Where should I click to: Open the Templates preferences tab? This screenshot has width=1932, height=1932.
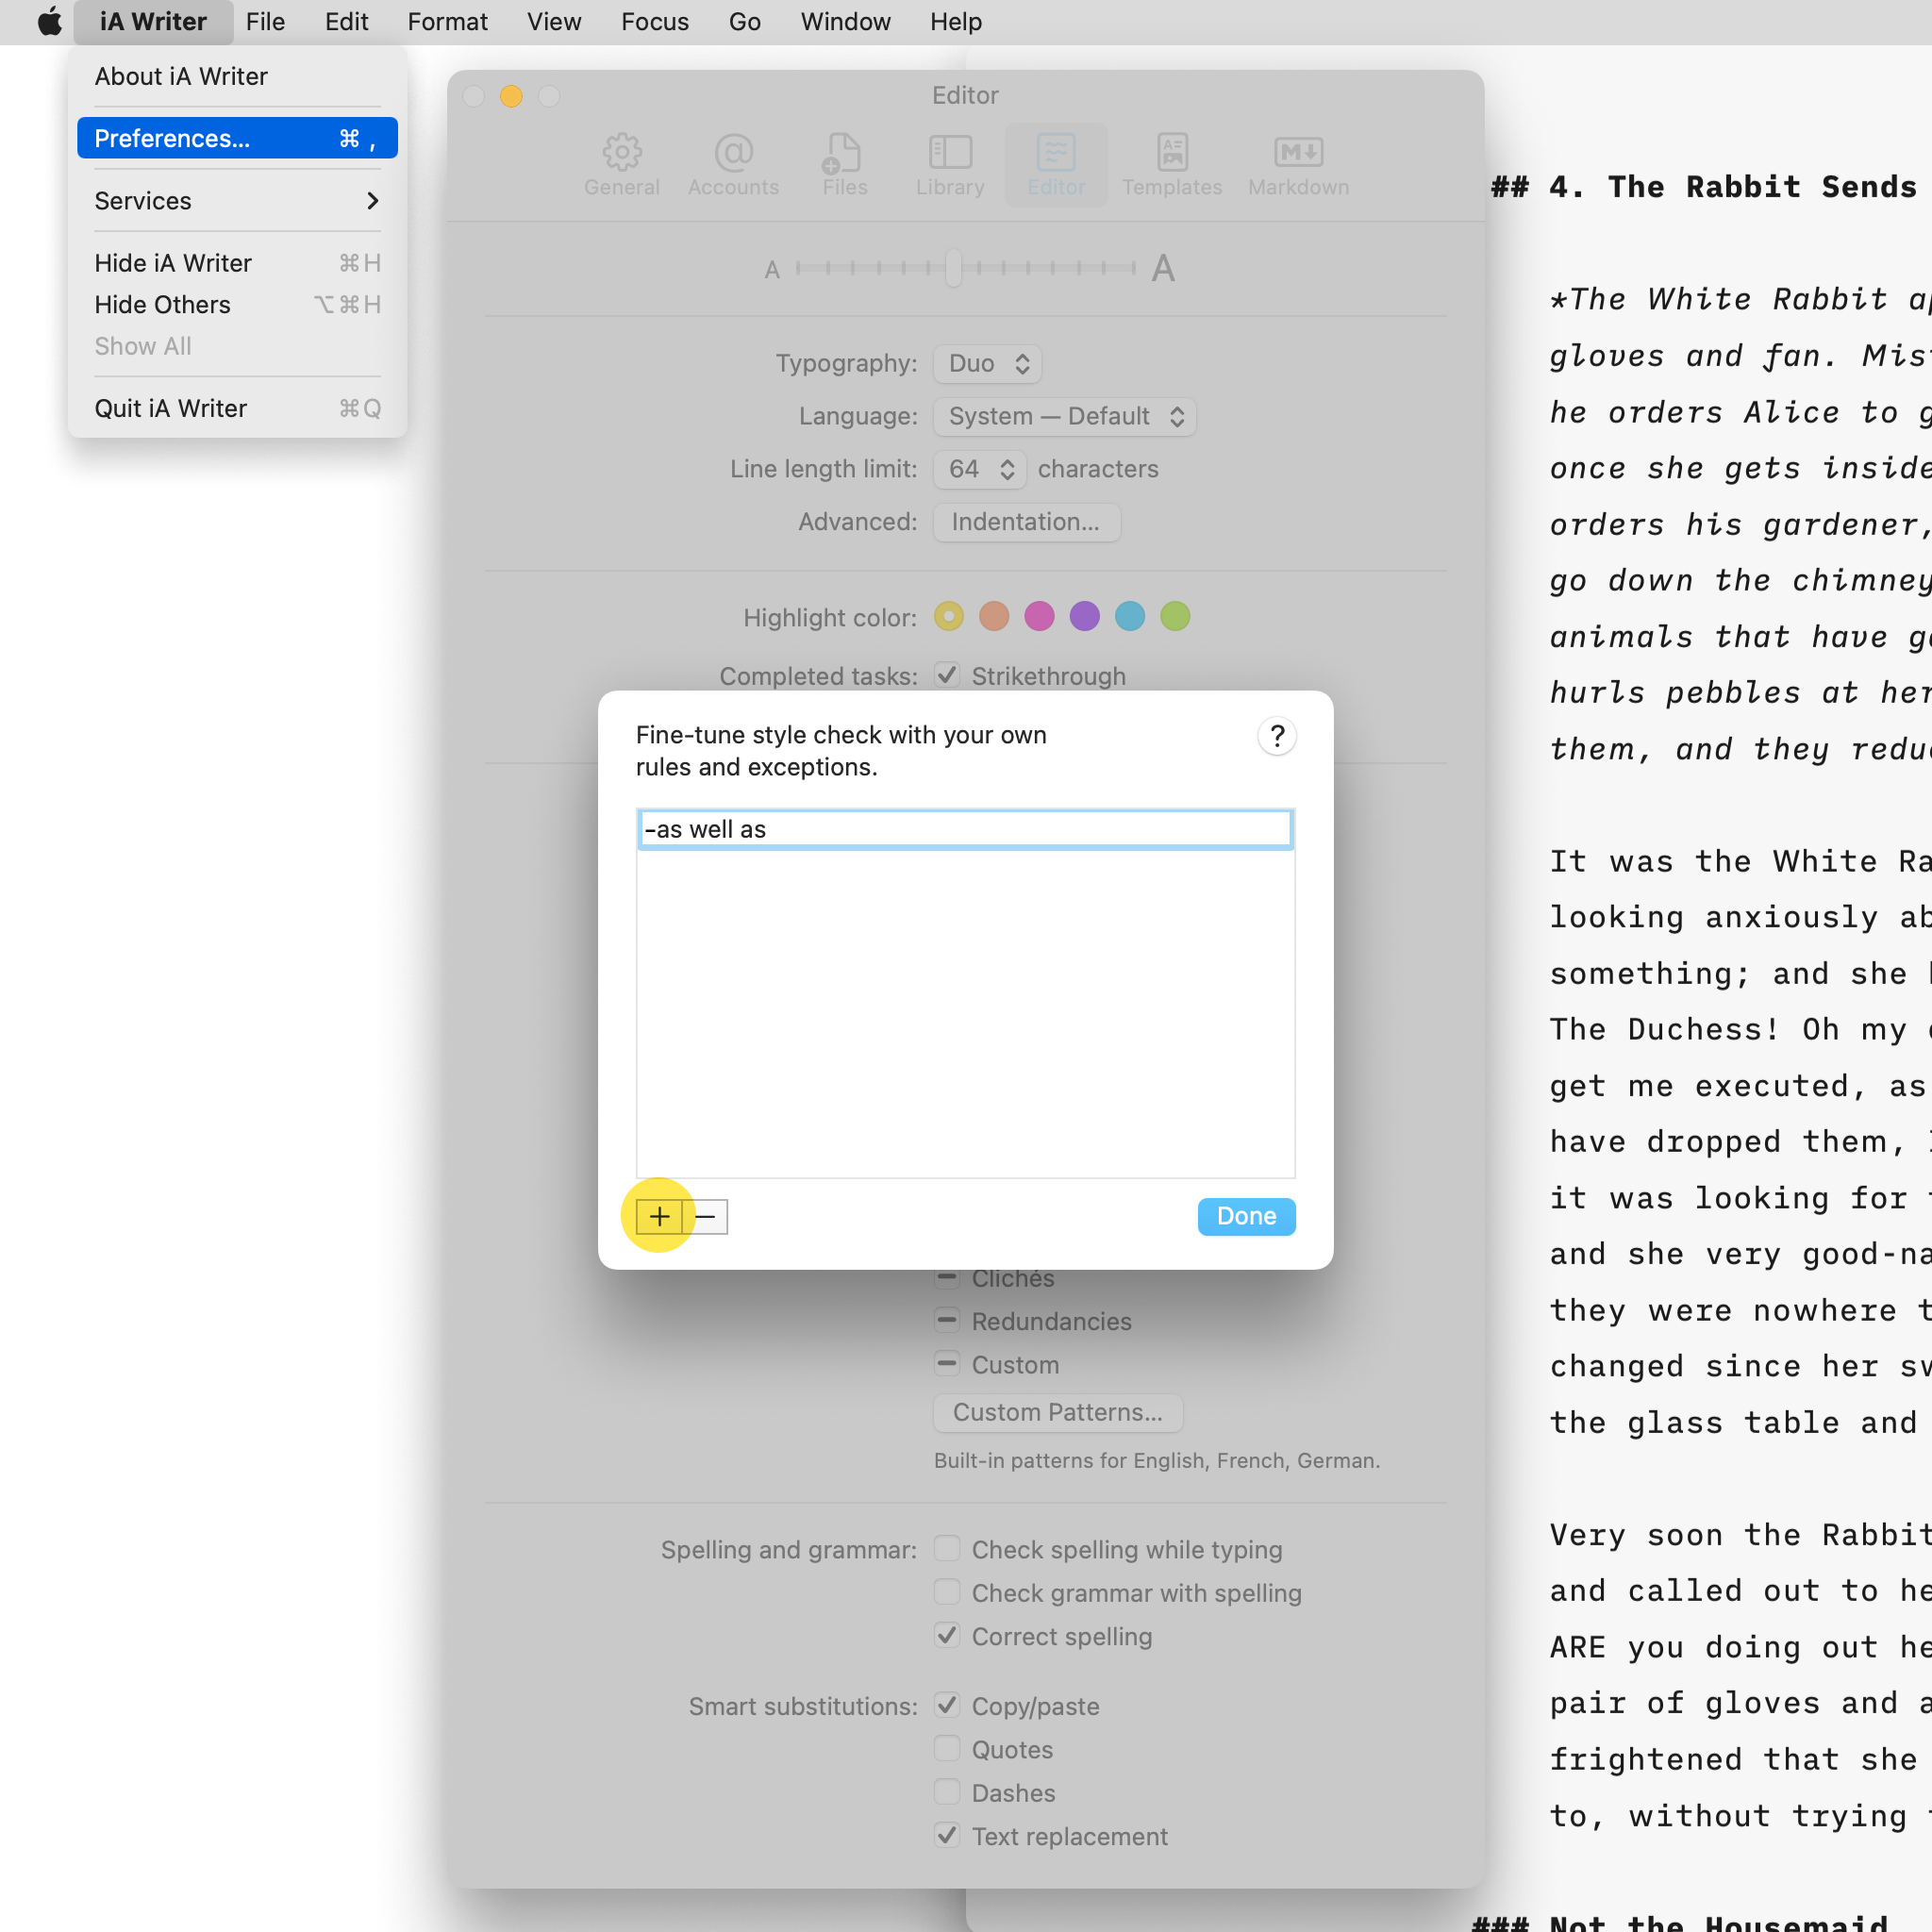tap(1172, 165)
